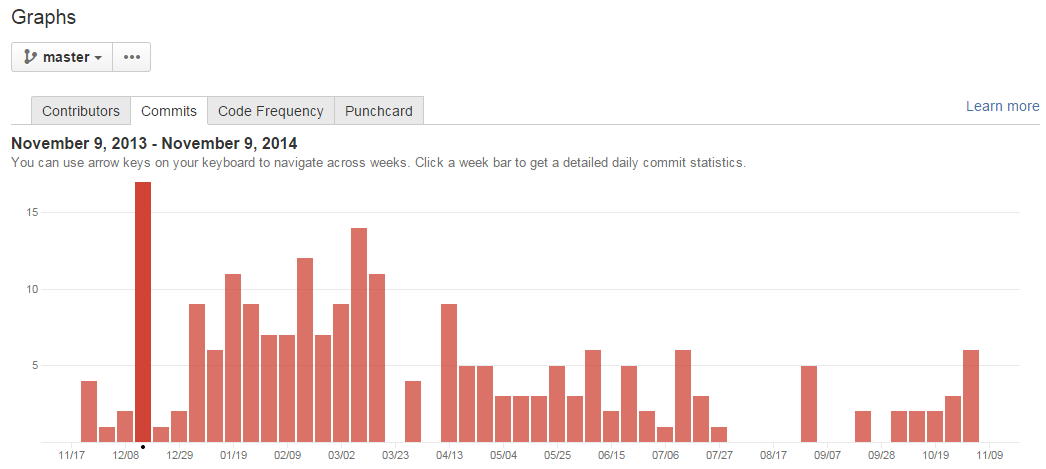1046x469 pixels.
Task: Click the leftmost bar right of 11/17
Action: [x=89, y=411]
